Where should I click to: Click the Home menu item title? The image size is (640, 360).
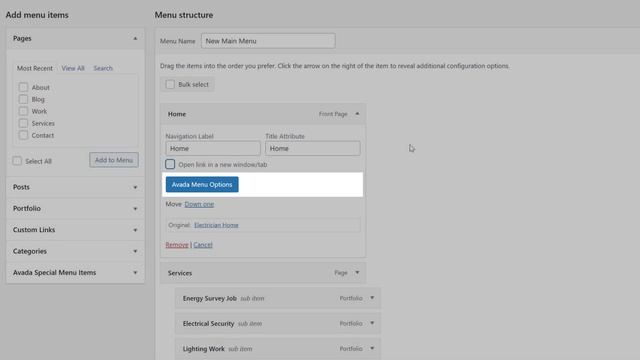[x=177, y=114]
